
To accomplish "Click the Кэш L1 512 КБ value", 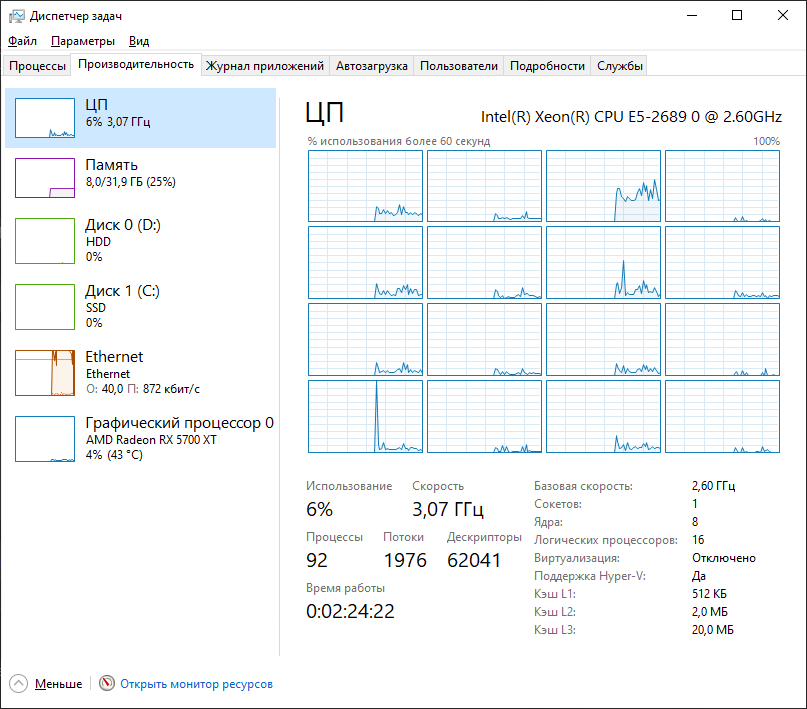I will [x=709, y=594].
